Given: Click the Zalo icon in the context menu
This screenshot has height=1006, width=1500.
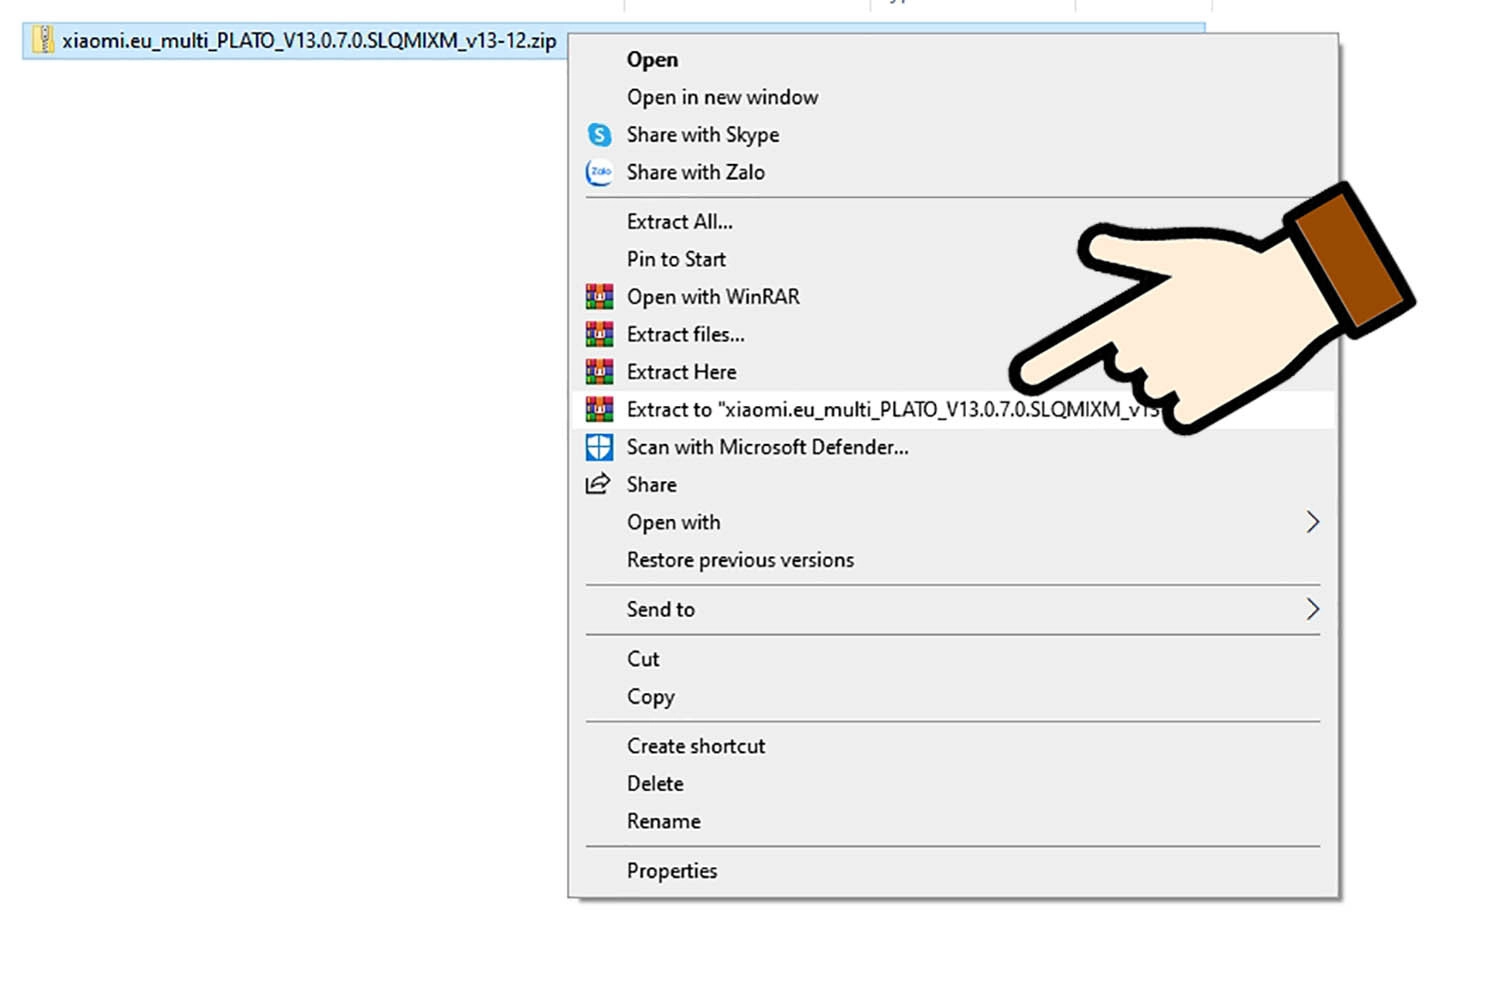Looking at the screenshot, I should click(x=599, y=172).
